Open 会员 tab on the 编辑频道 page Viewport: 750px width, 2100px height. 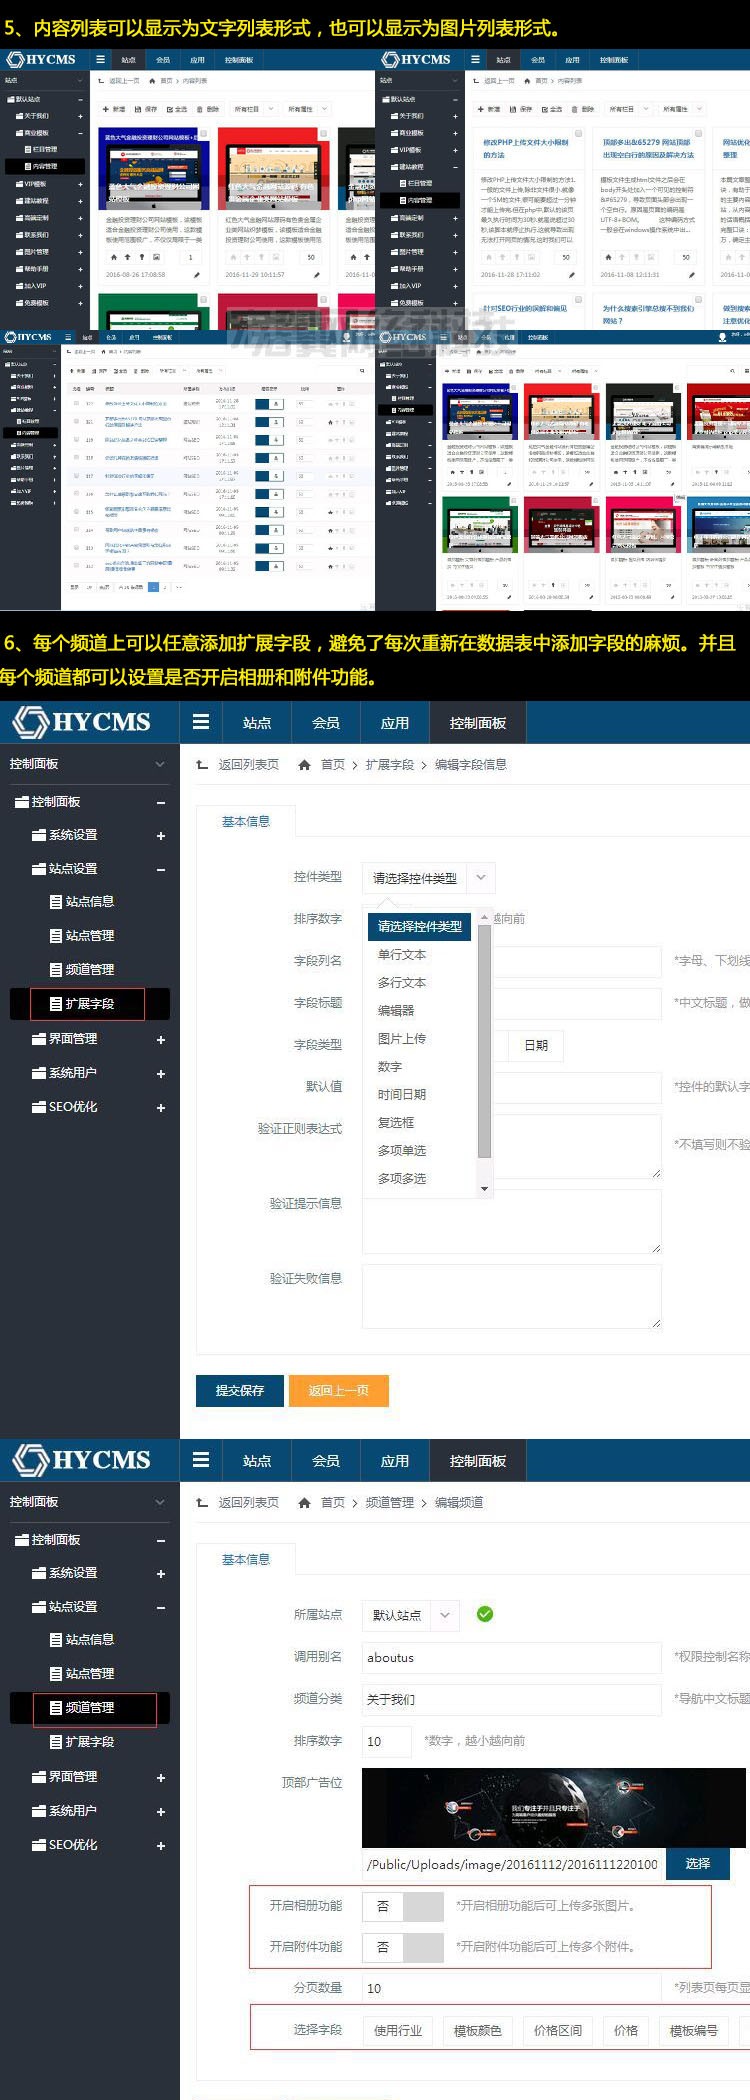pos(326,1460)
